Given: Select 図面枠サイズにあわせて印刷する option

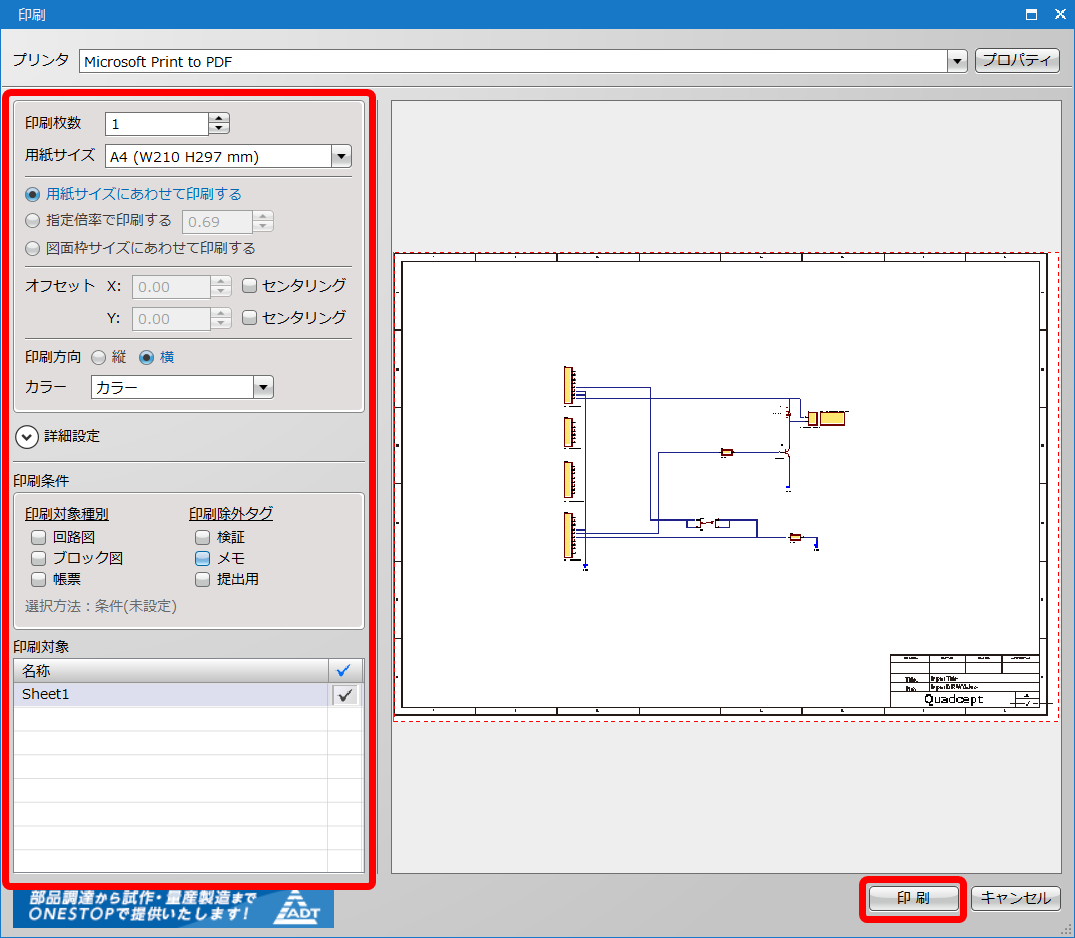Looking at the screenshot, I should point(33,248).
